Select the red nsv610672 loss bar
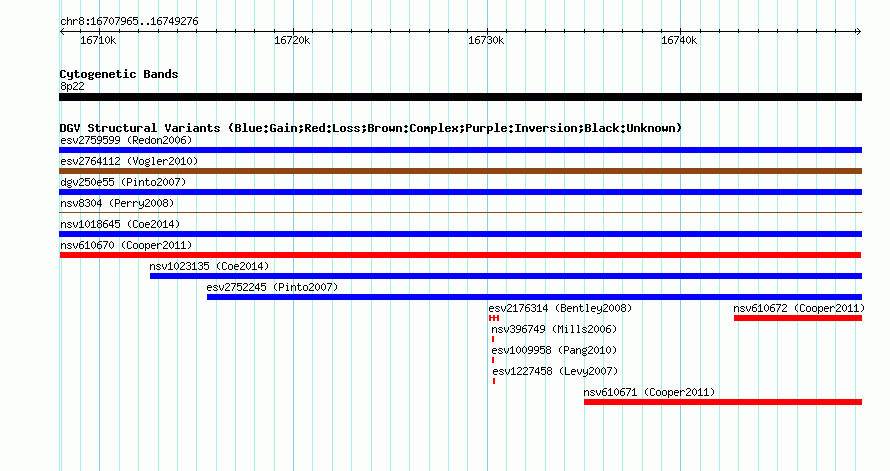The width and height of the screenshot is (890, 471). [798, 318]
